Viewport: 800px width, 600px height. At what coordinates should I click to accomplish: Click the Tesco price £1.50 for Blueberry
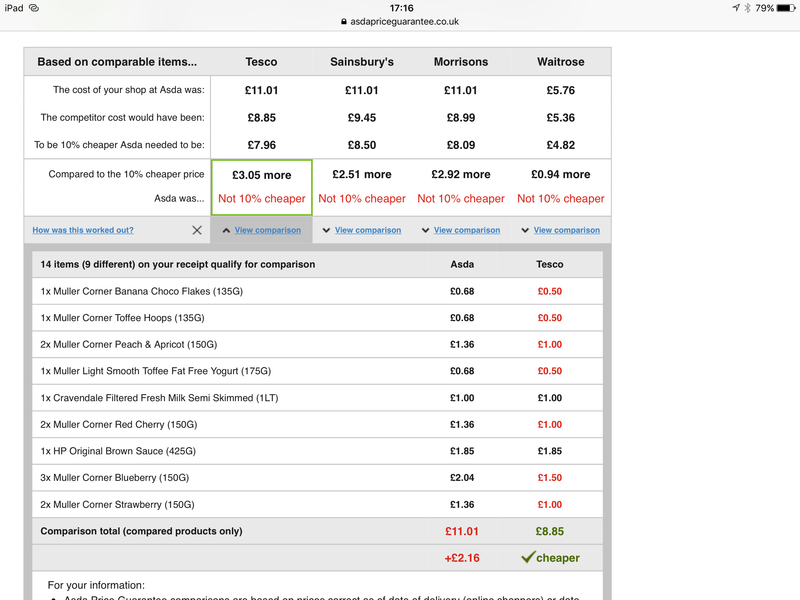pos(549,478)
